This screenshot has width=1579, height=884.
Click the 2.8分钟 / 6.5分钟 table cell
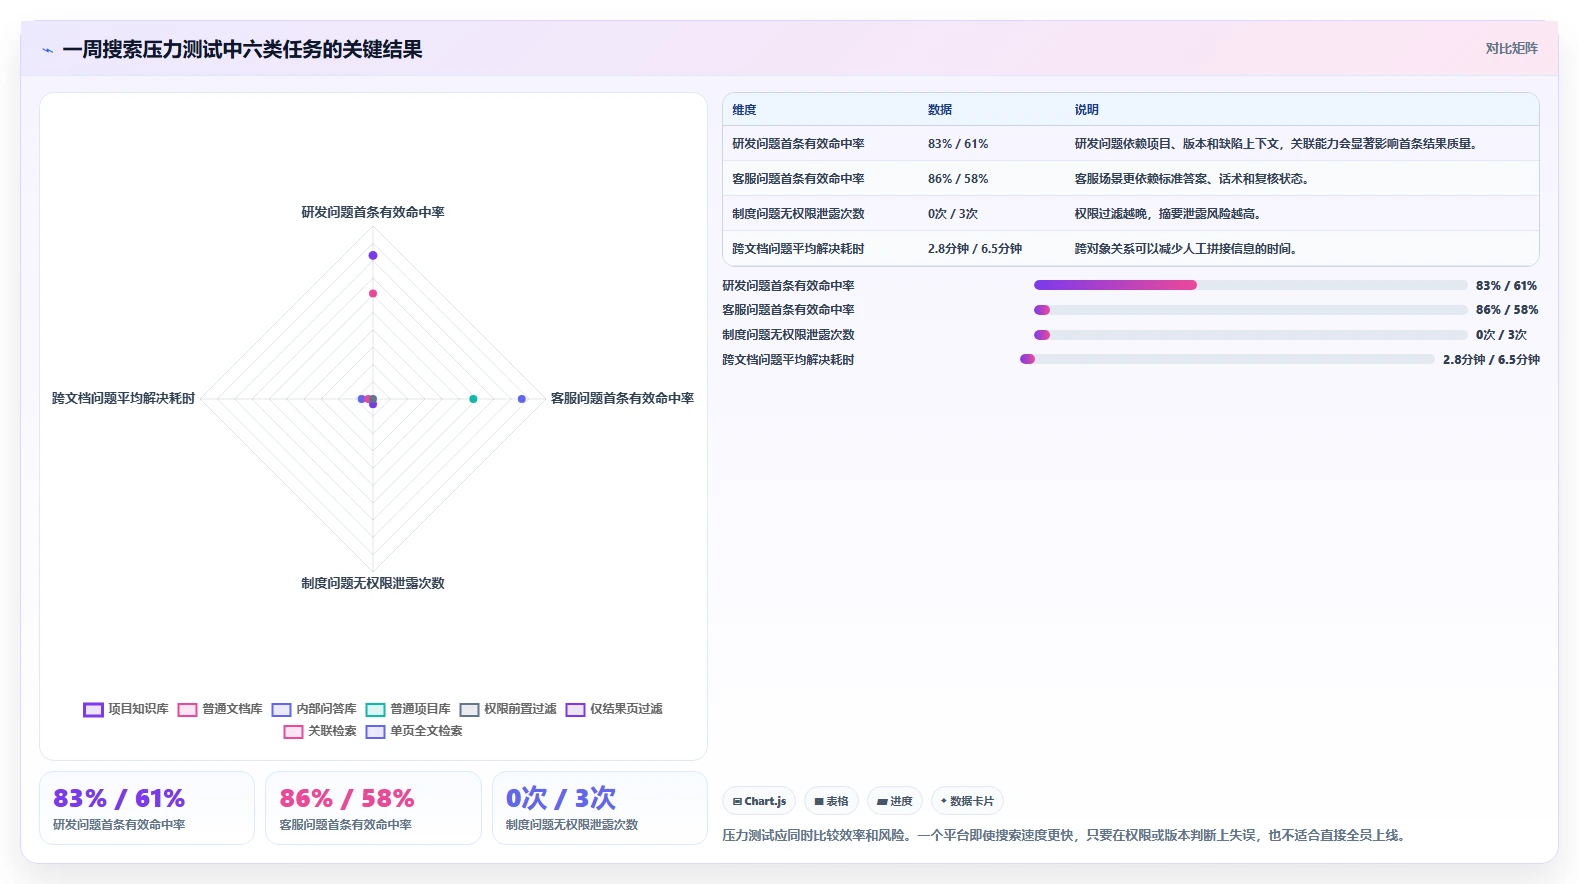pos(975,249)
